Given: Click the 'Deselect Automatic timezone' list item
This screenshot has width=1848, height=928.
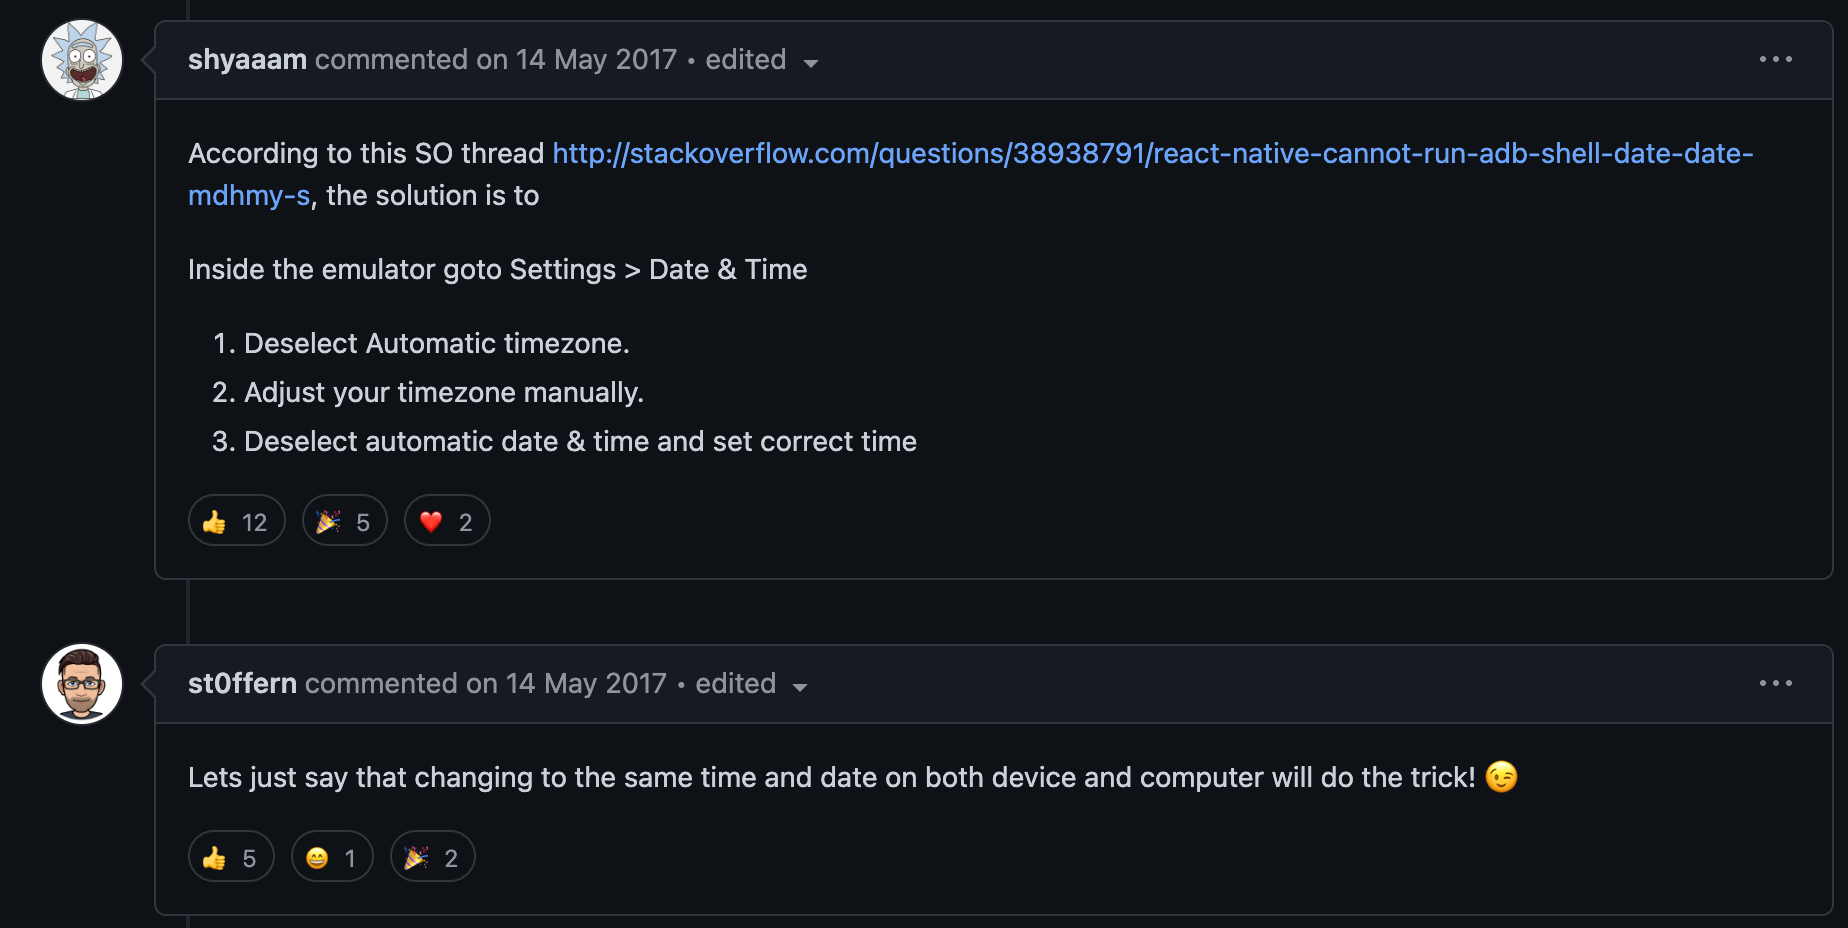Looking at the screenshot, I should tap(436, 344).
